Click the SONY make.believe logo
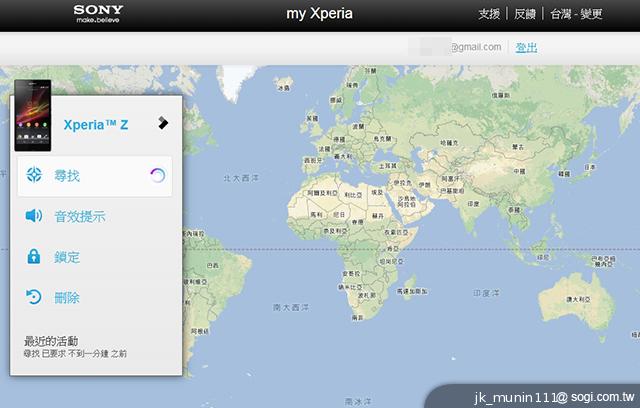The height and width of the screenshot is (408, 640). [99, 14]
